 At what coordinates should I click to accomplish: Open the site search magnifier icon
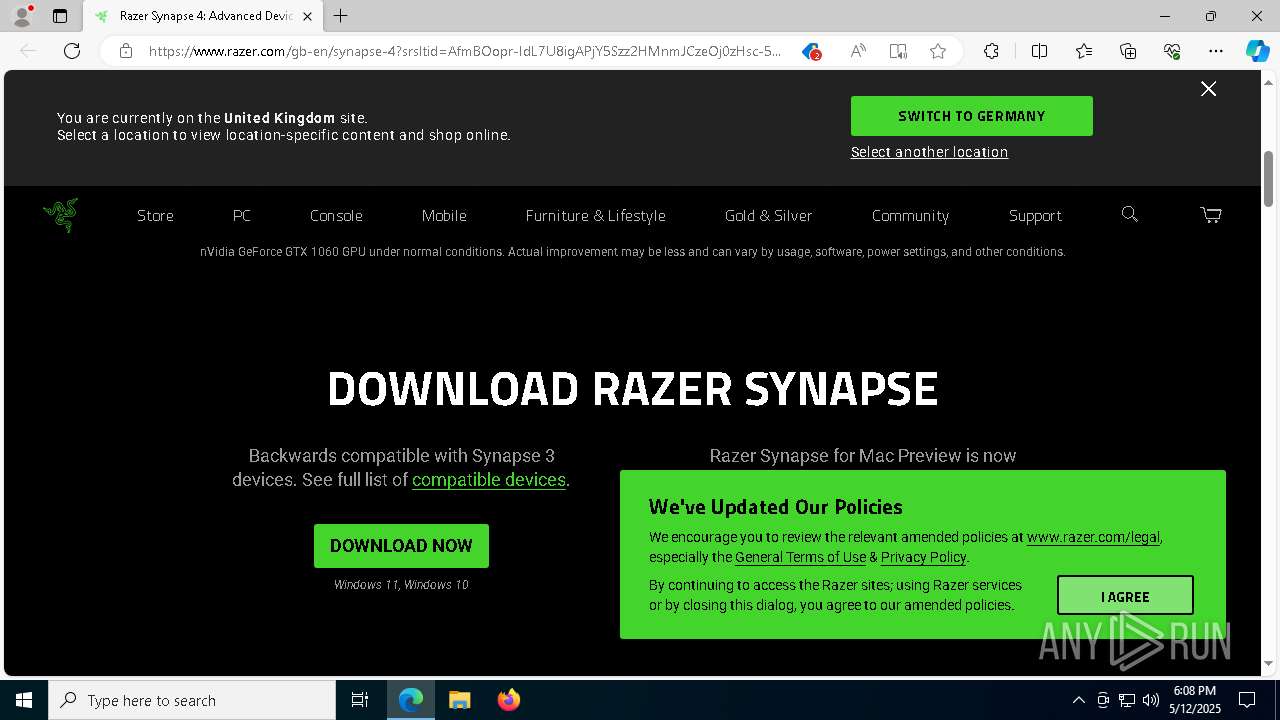[1130, 214]
